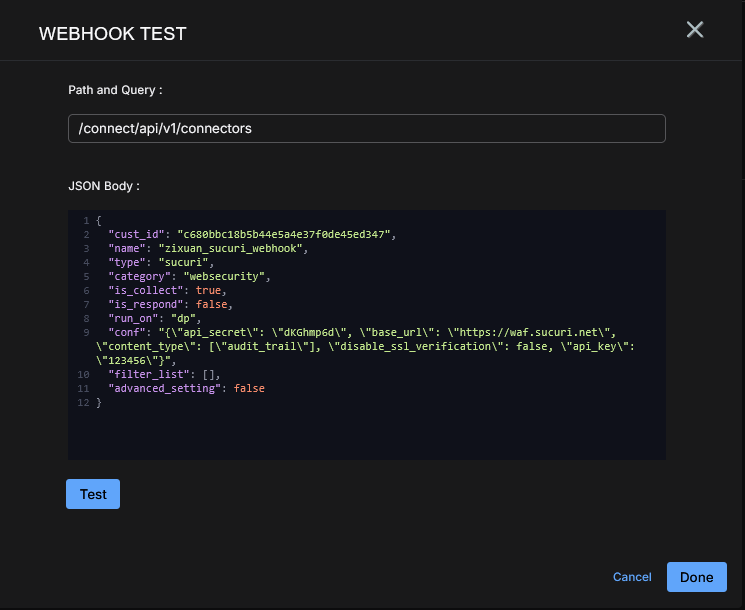Click the false value of is_respond

tap(212, 305)
